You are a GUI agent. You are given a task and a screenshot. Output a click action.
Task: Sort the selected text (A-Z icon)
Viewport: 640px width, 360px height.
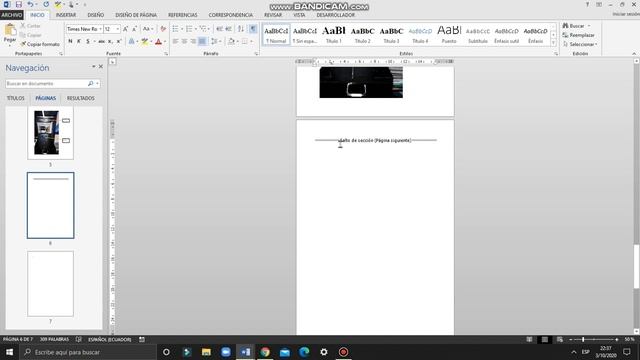pyautogui.click(x=241, y=29)
